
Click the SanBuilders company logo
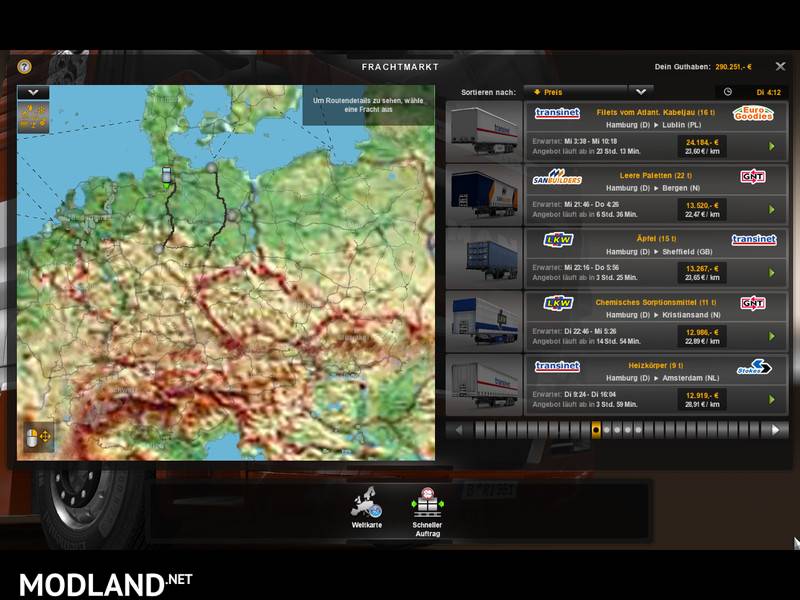click(x=557, y=177)
